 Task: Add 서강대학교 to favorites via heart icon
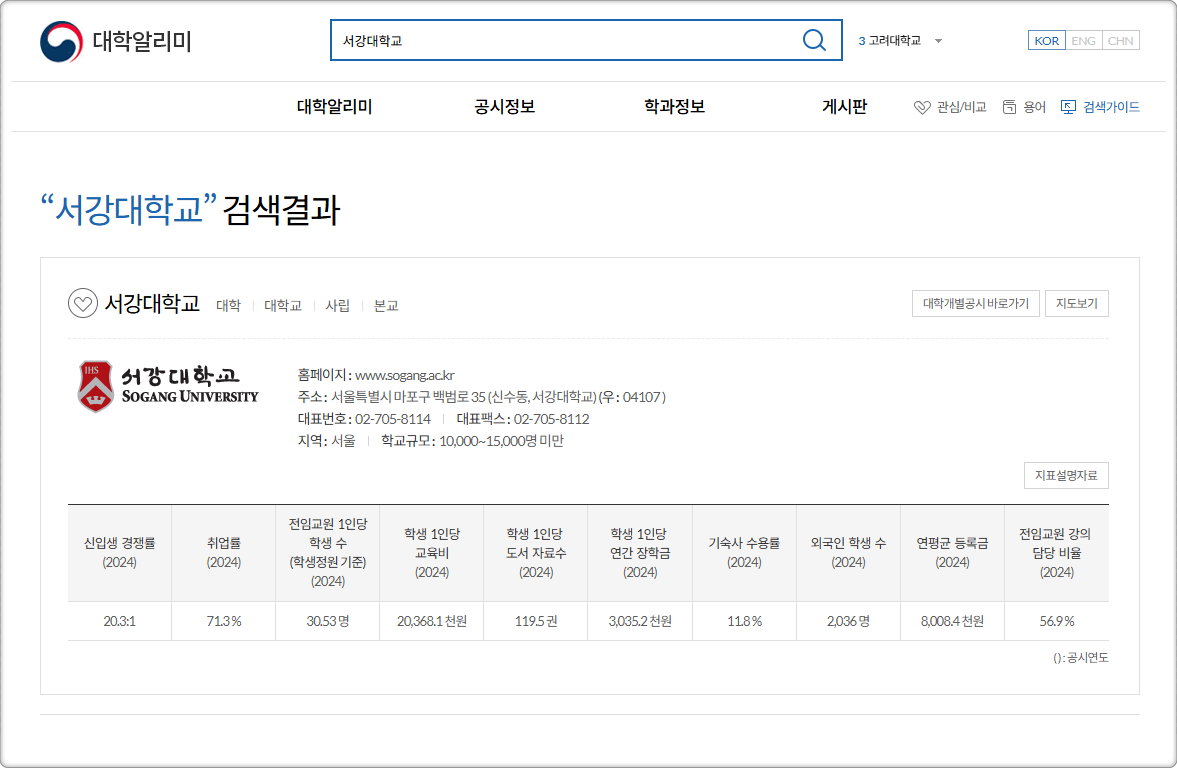83,303
